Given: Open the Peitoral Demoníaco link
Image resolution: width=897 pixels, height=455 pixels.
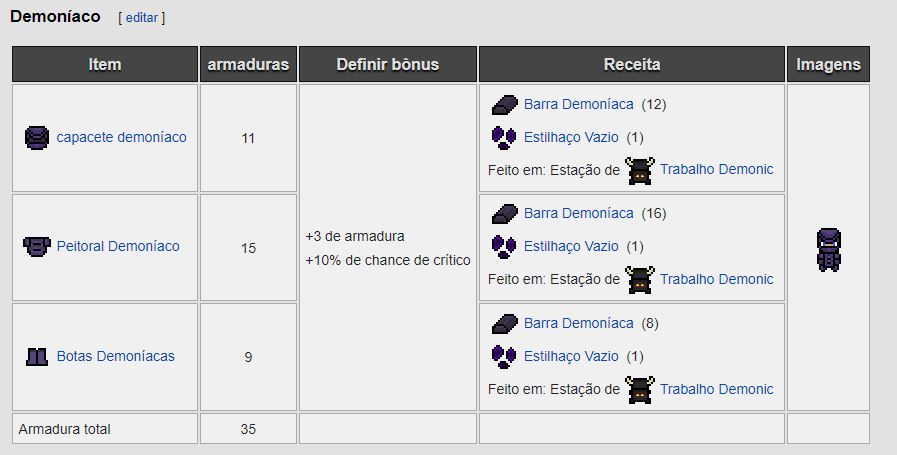Looking at the screenshot, I should (x=118, y=246).
